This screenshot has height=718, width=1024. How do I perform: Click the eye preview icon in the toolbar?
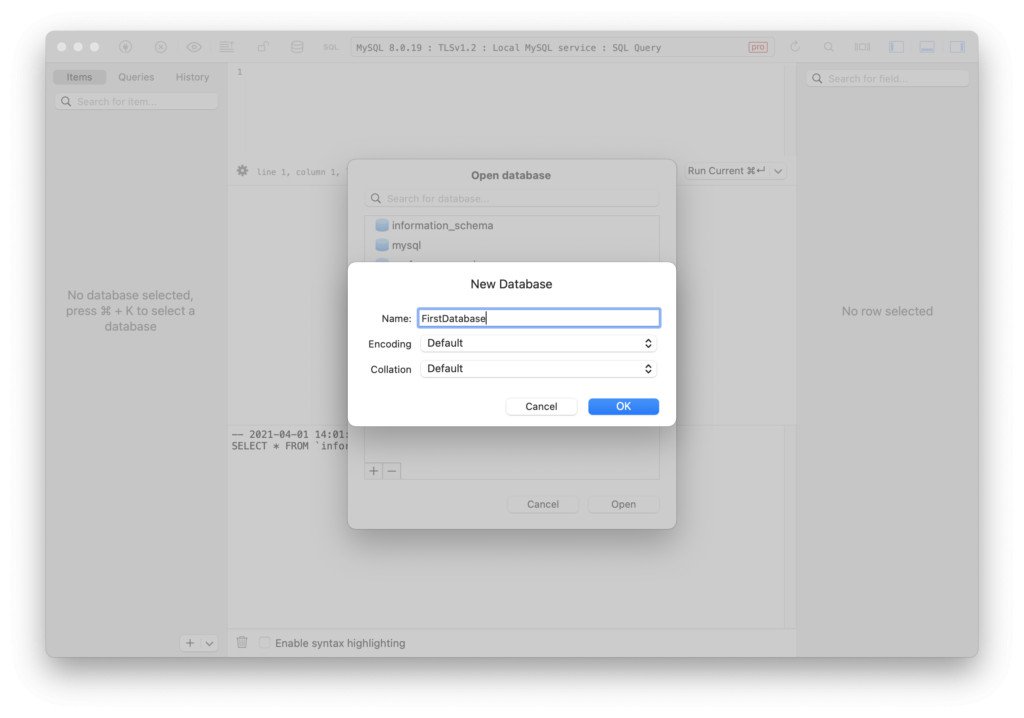193,47
